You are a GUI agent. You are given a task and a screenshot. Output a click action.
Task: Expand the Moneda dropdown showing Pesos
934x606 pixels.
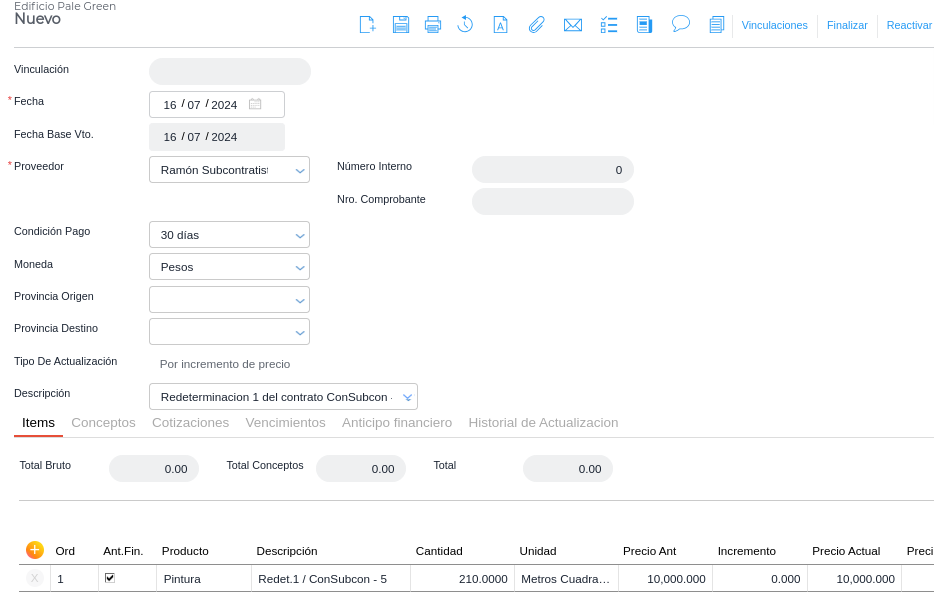pyautogui.click(x=300, y=268)
